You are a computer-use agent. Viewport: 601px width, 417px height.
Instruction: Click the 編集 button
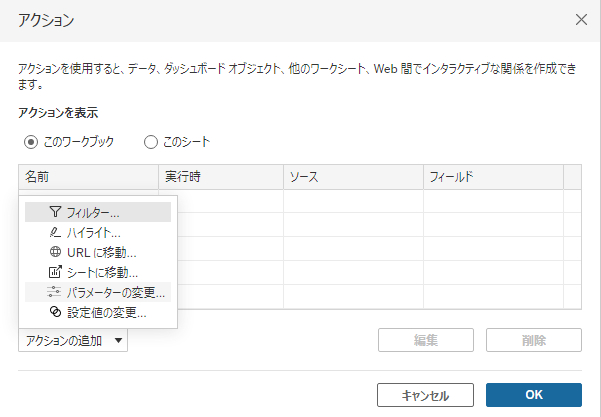(x=426, y=340)
